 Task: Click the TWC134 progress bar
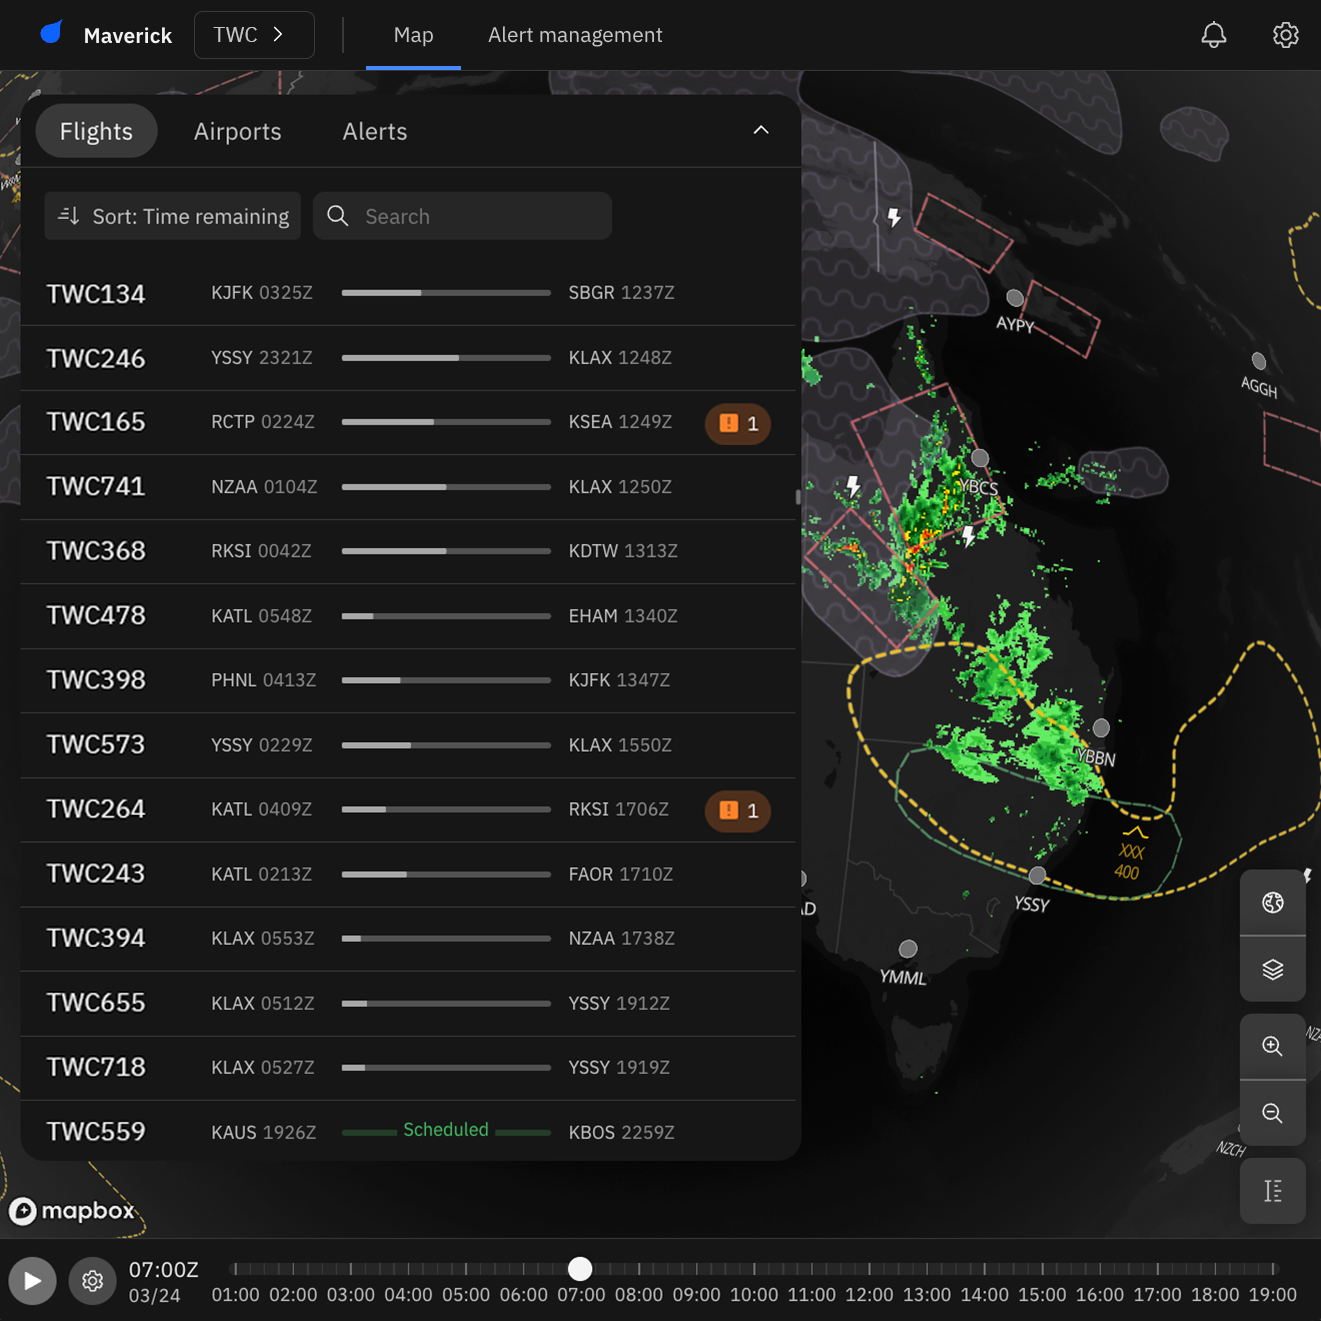click(446, 293)
